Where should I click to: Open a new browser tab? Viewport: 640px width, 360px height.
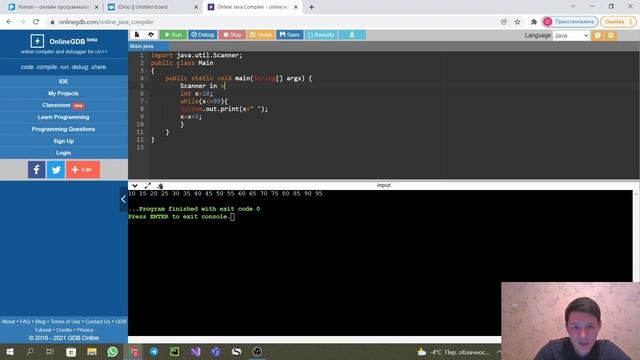(x=311, y=7)
